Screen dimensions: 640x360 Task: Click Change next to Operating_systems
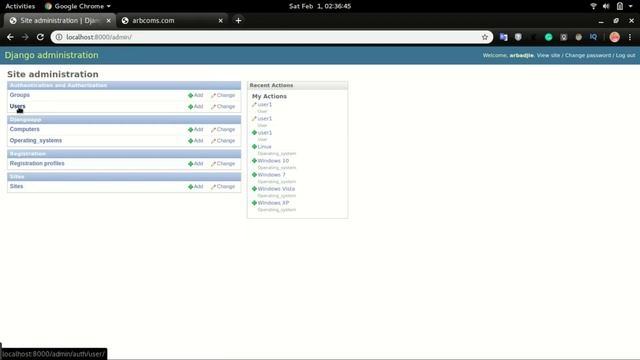point(223,141)
